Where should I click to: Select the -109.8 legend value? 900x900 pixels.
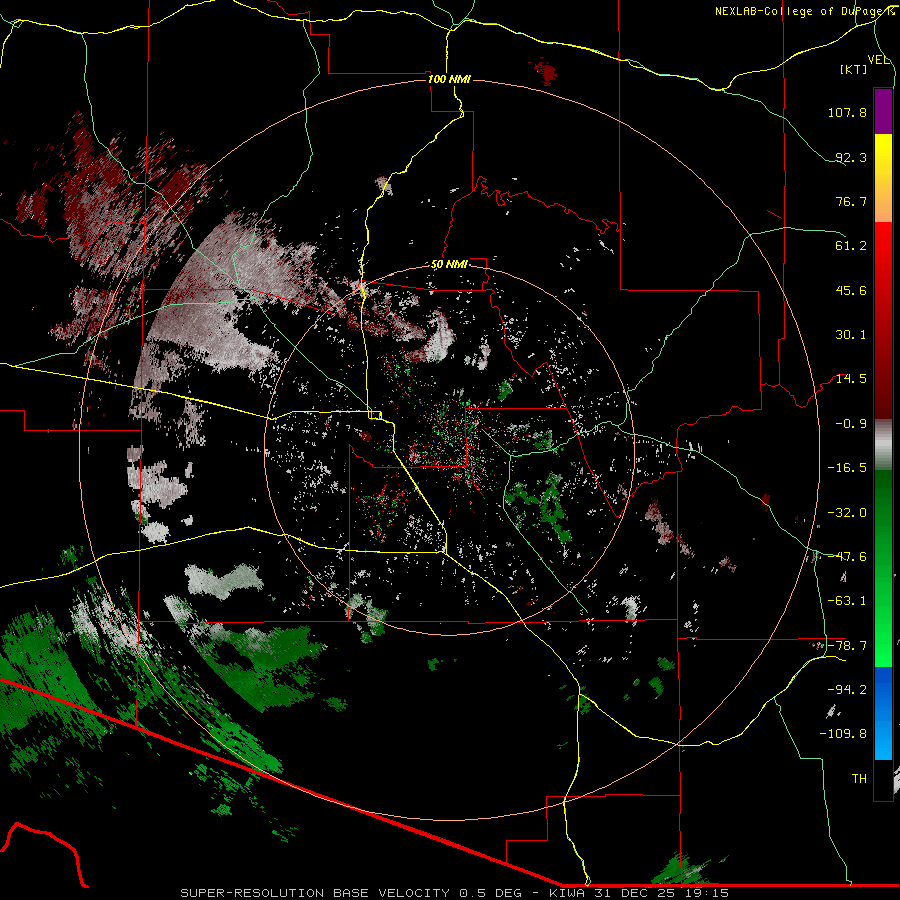click(x=844, y=734)
